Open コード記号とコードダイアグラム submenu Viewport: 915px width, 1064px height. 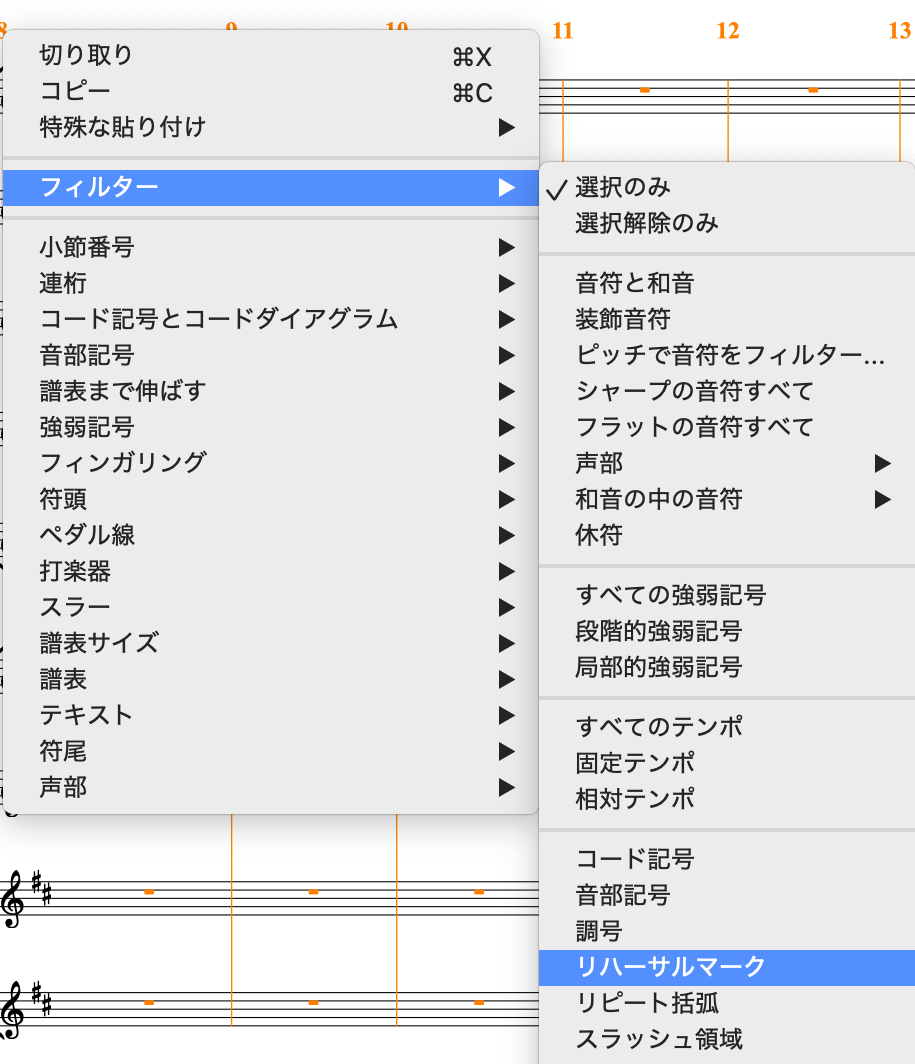pos(218,319)
